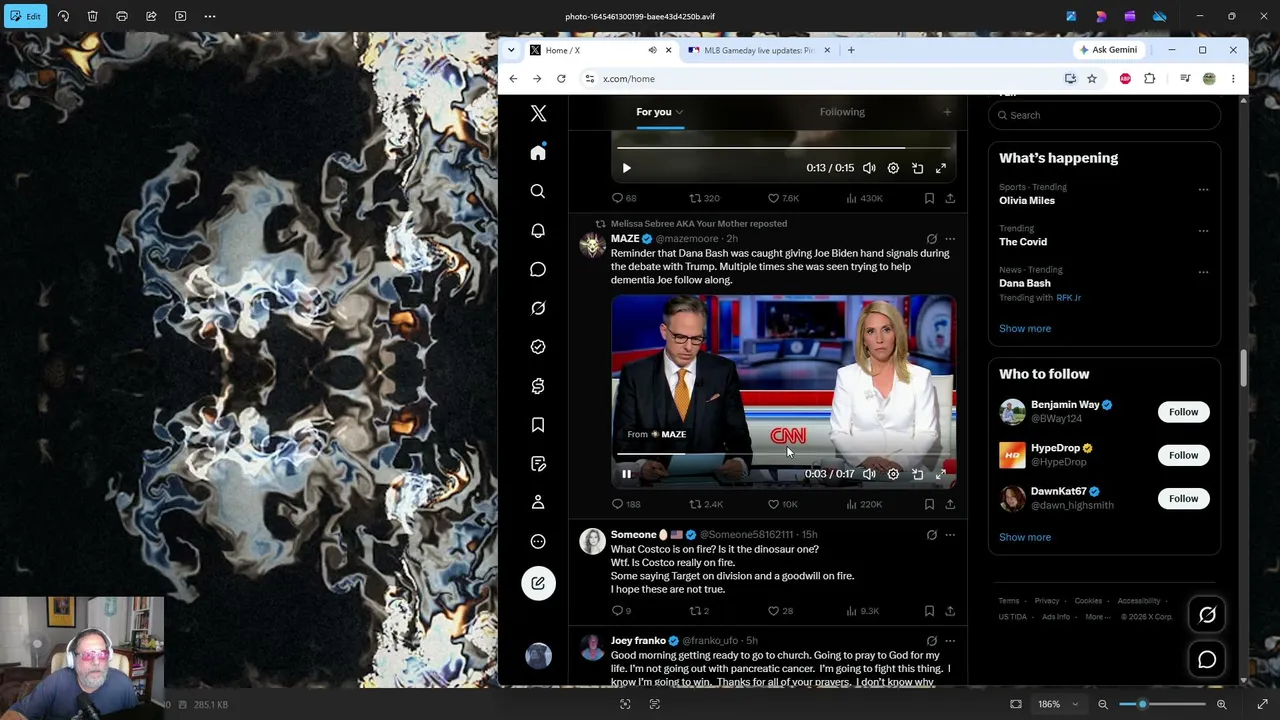Toggle full screen in Photos bottom bar

click(1262, 704)
